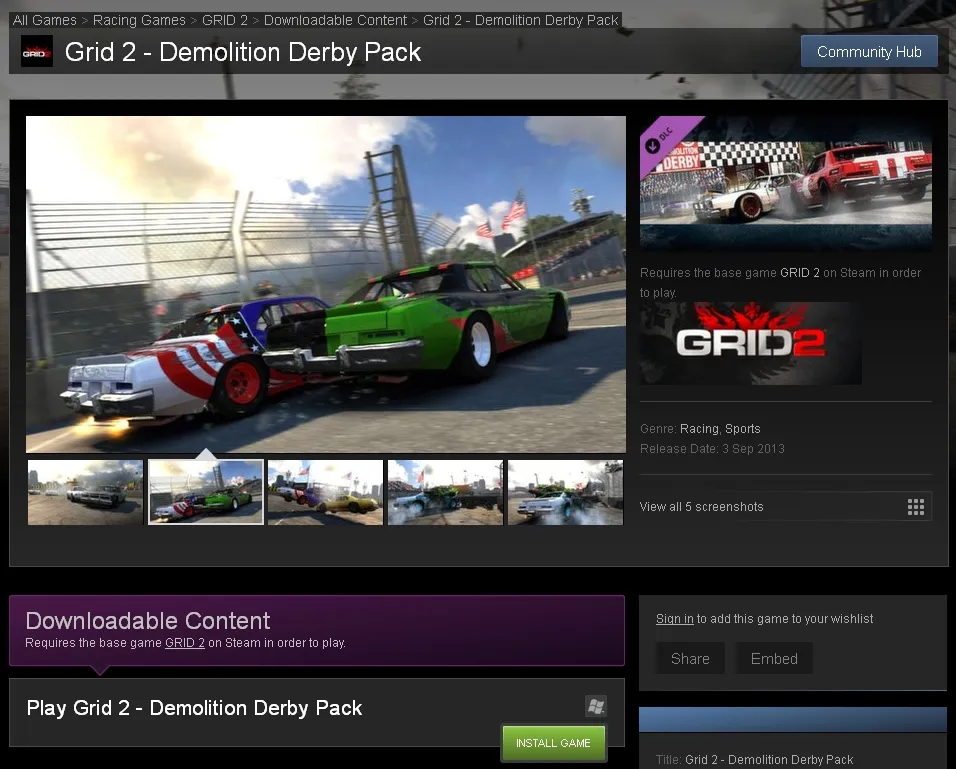Select fourth thumbnail with blue-green car
Viewport: 956px width, 769px height.
tap(446, 492)
